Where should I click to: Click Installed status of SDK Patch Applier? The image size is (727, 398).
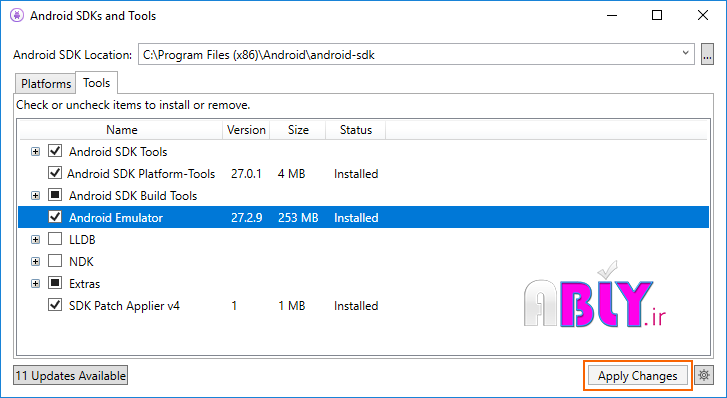356,306
